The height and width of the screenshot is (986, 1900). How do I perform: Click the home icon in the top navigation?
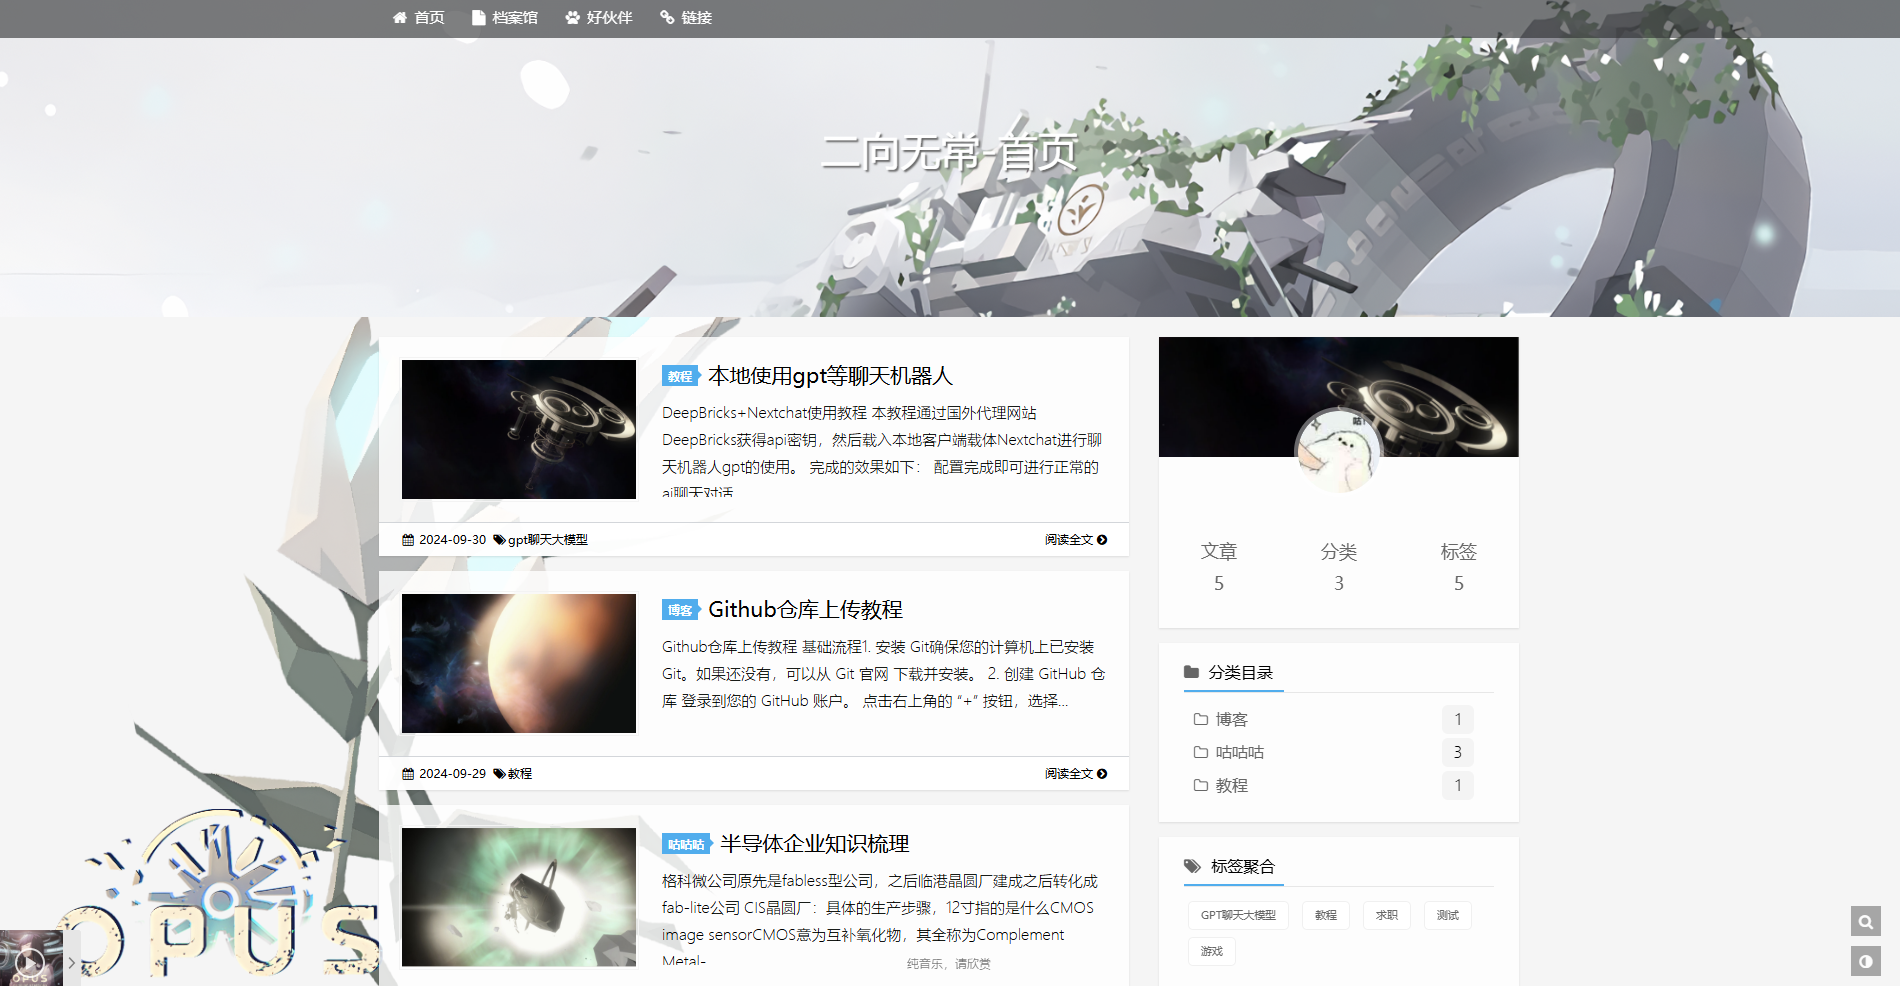(x=400, y=17)
